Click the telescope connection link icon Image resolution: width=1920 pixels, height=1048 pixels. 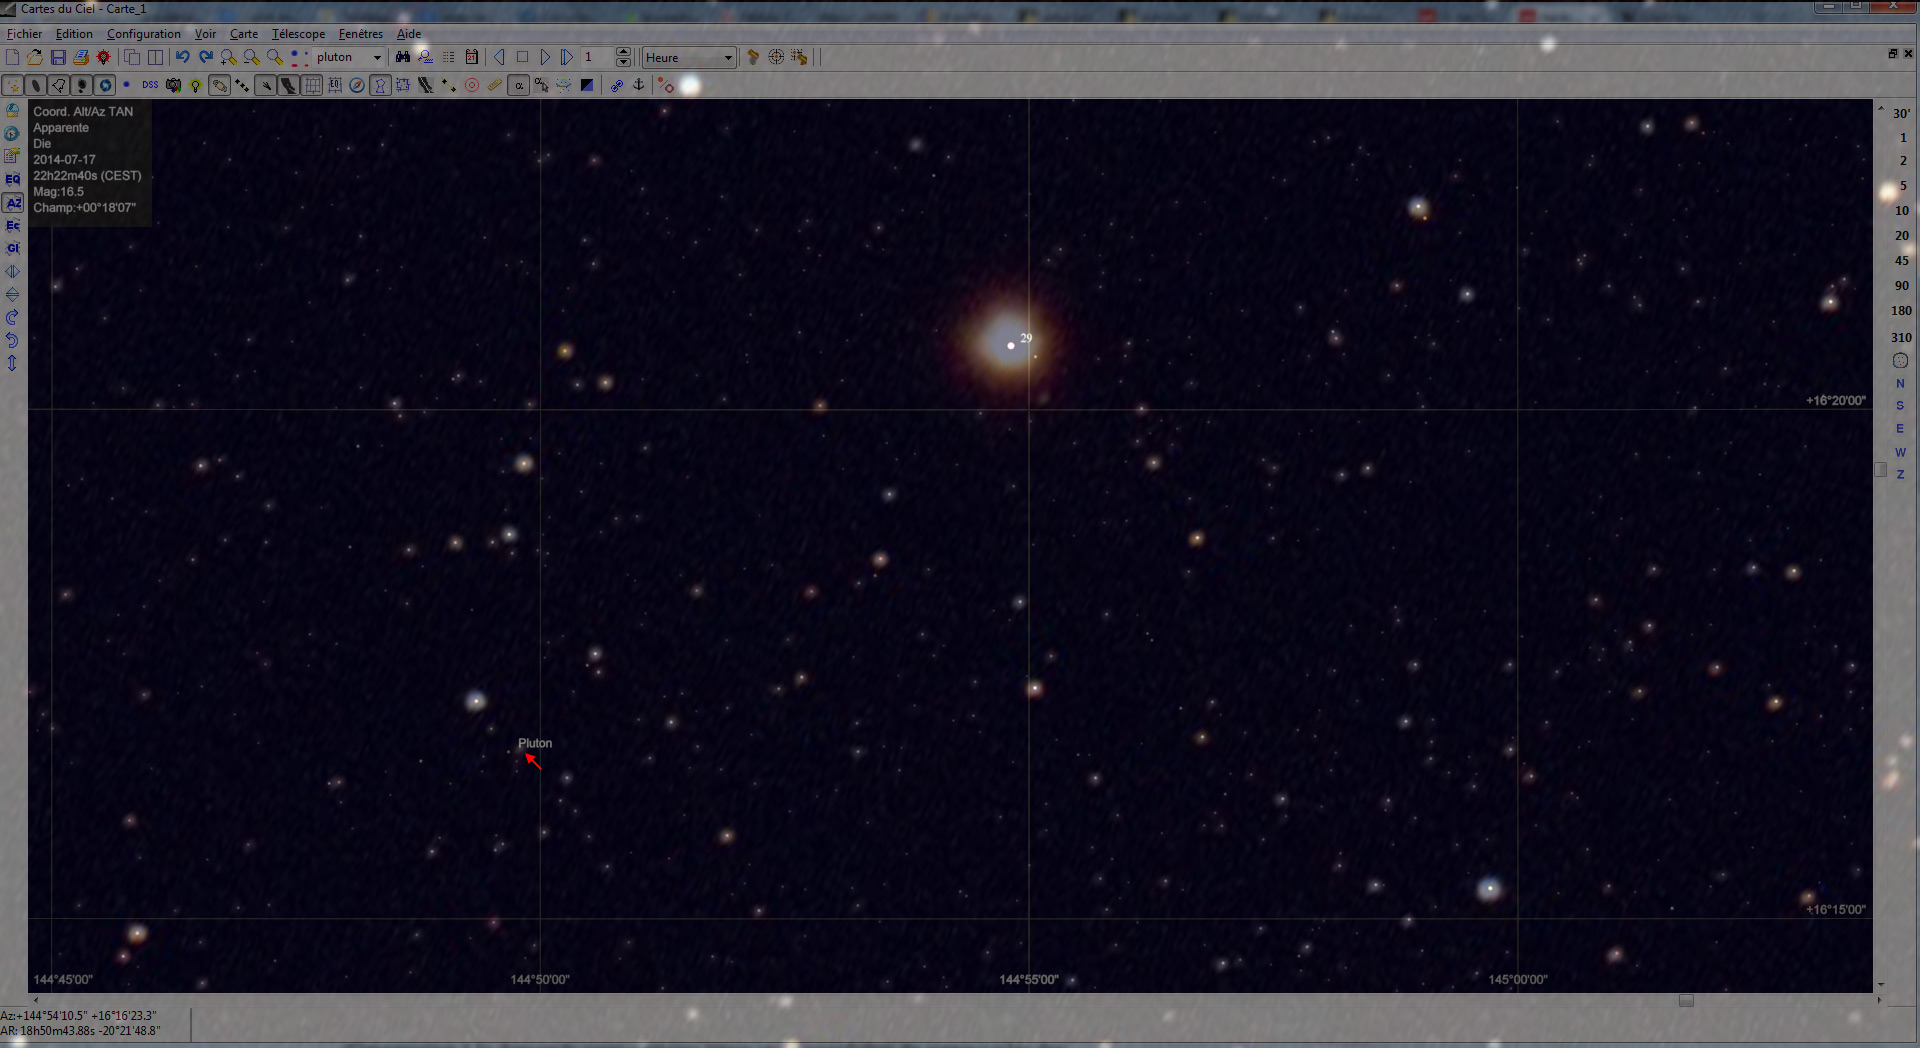[617, 85]
